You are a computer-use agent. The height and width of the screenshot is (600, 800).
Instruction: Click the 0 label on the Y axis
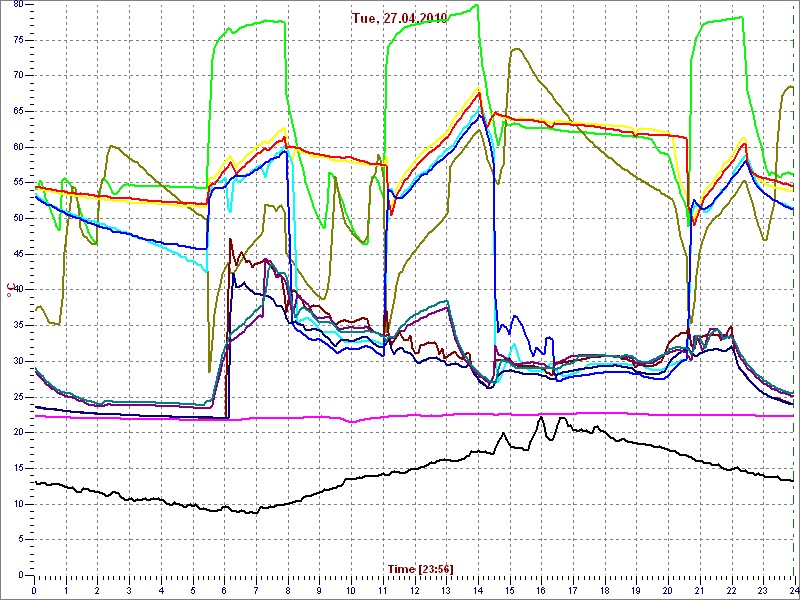click(x=19, y=575)
